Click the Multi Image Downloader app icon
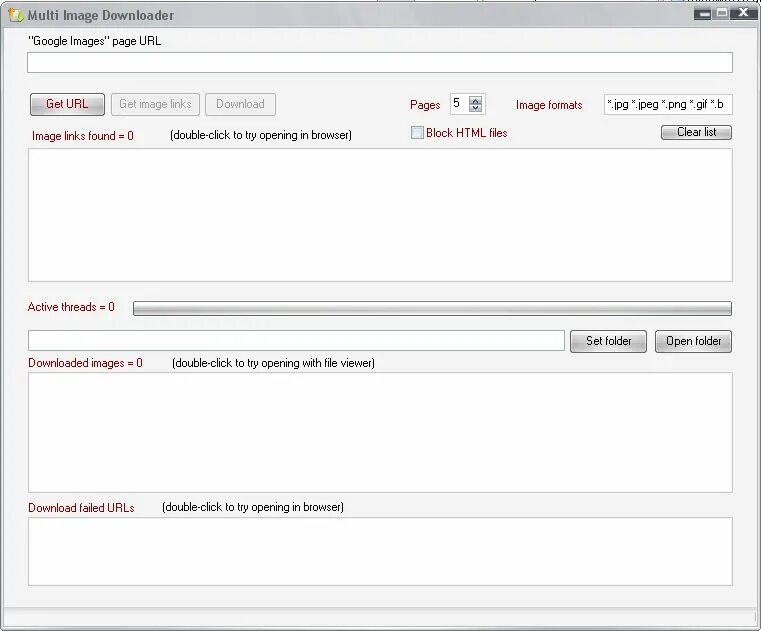The image size is (761, 631). pos(16,16)
